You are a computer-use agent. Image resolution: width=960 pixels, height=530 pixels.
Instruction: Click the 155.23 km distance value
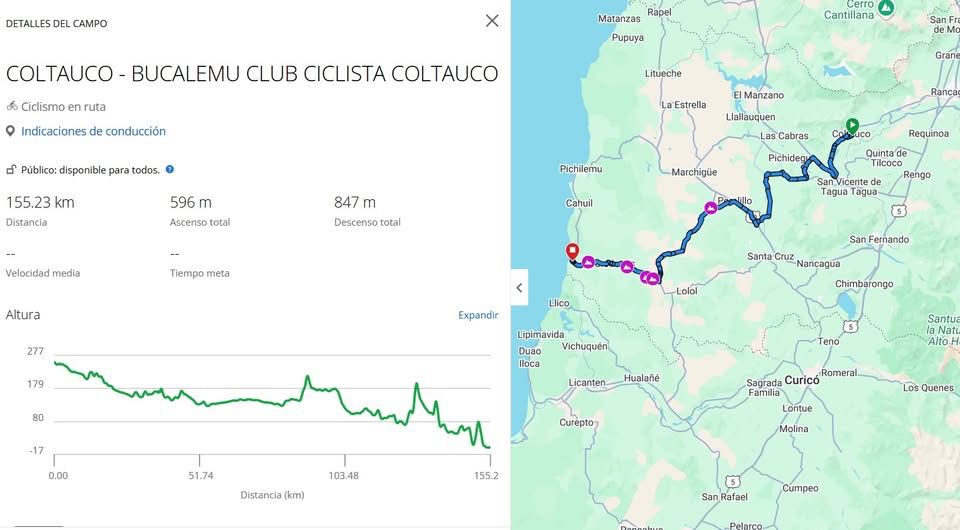pos(40,202)
